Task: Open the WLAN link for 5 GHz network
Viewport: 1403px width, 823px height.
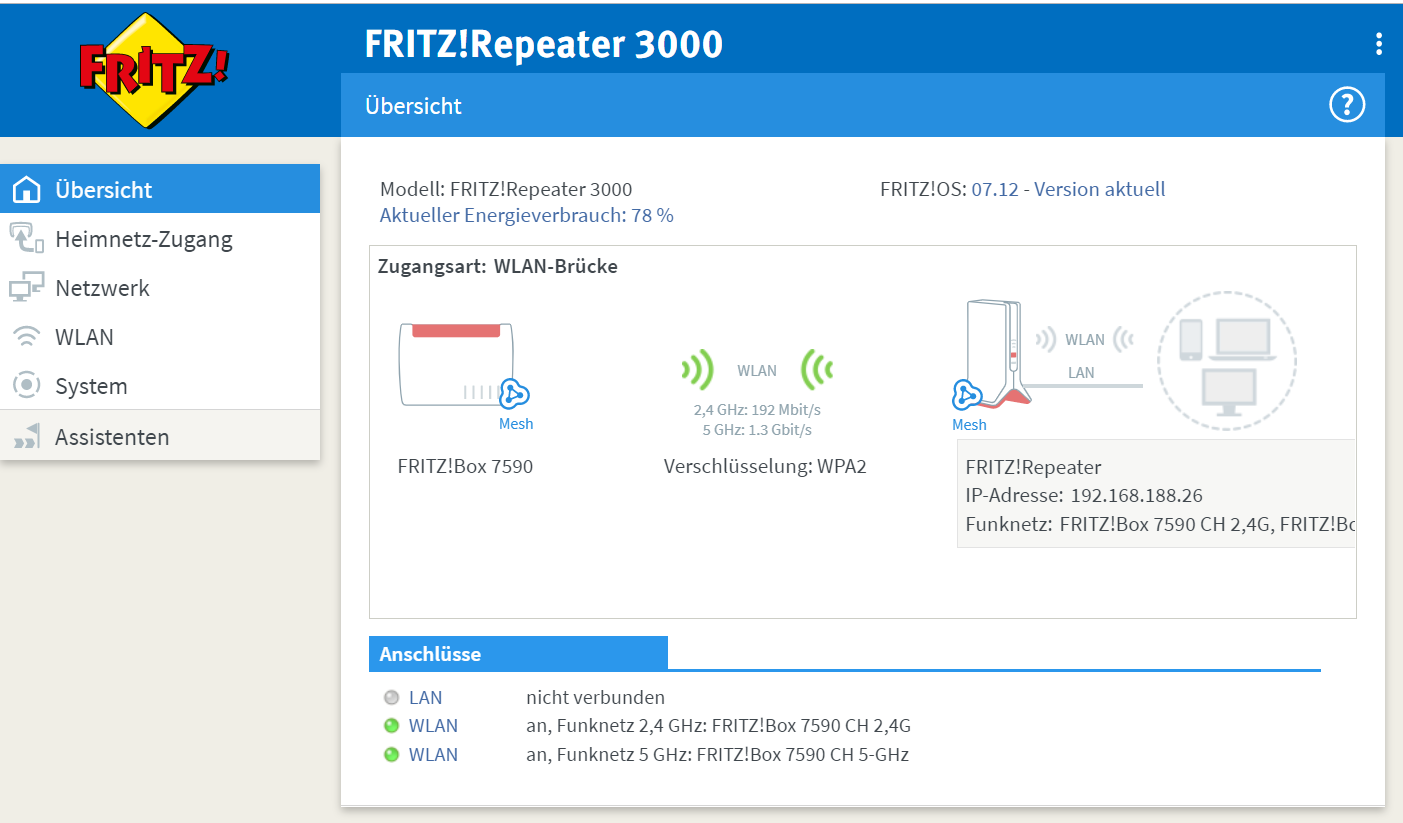Action: (433, 755)
